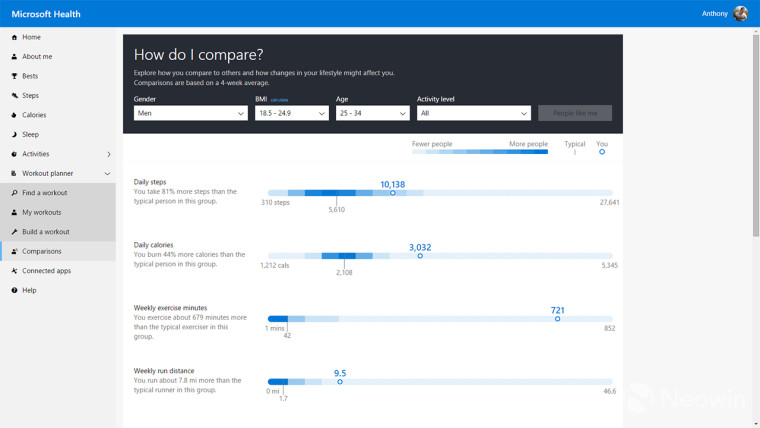Click the My workouts person icon
Image resolution: width=760 pixels, height=428 pixels.
point(14,212)
